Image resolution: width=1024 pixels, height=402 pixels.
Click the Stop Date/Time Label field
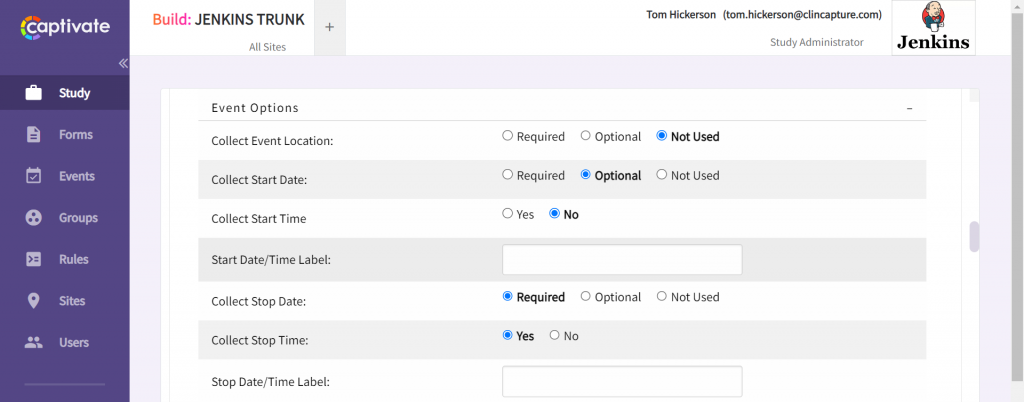(621, 381)
